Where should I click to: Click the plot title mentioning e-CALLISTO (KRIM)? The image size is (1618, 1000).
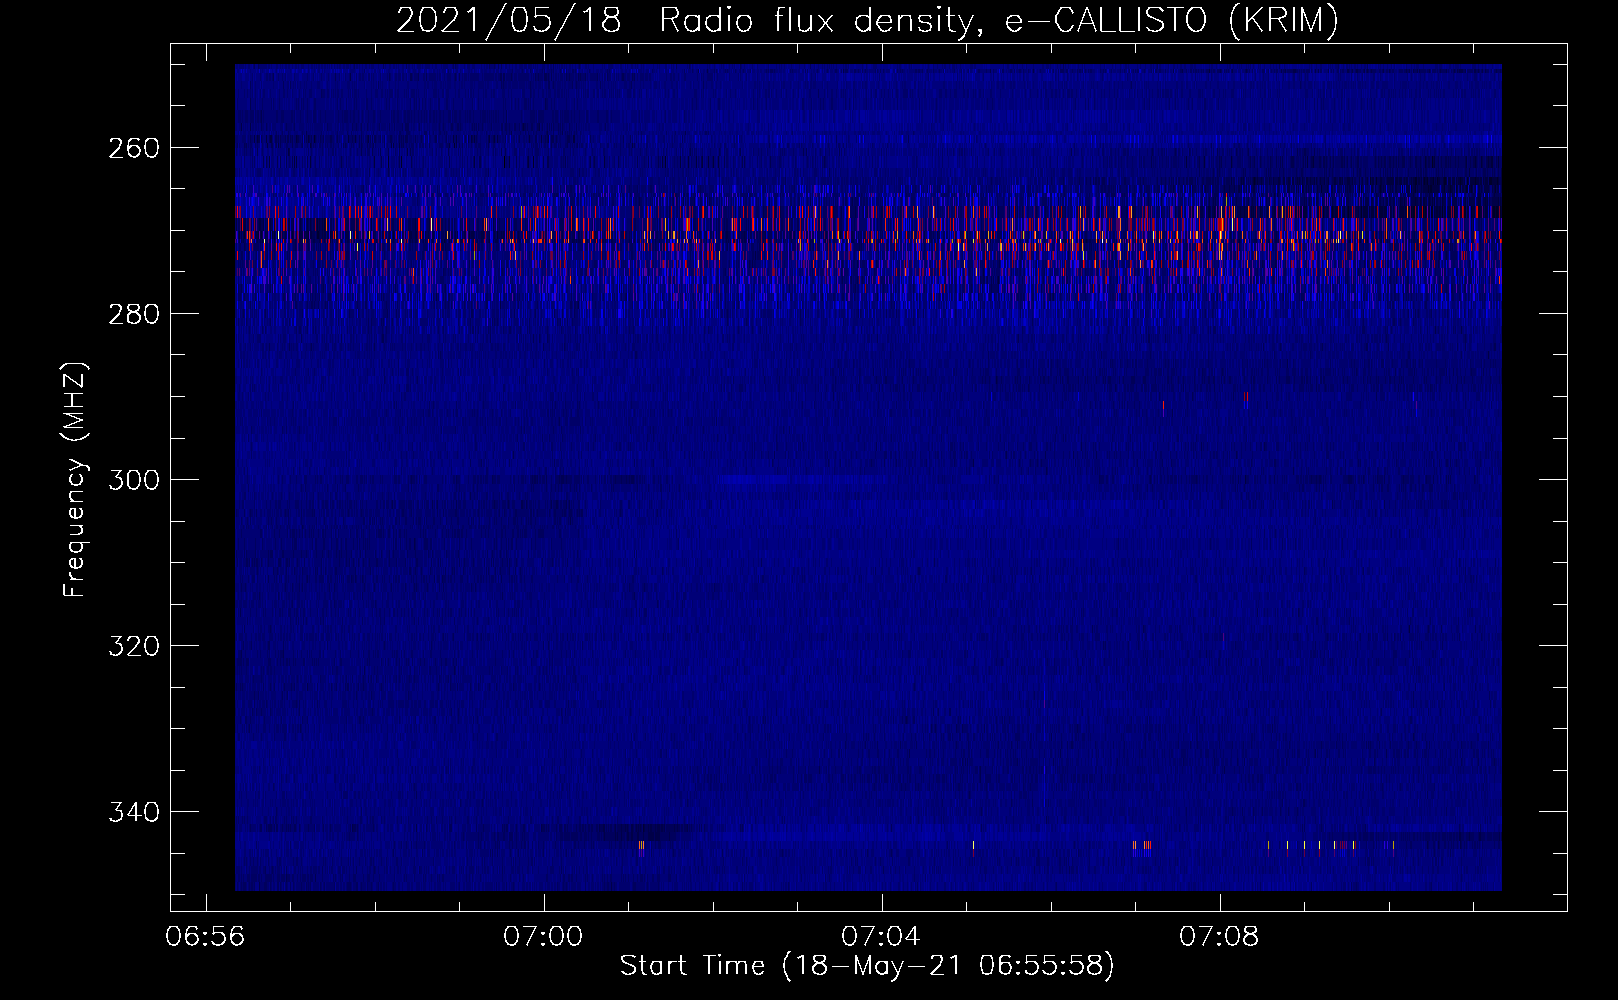tap(867, 20)
